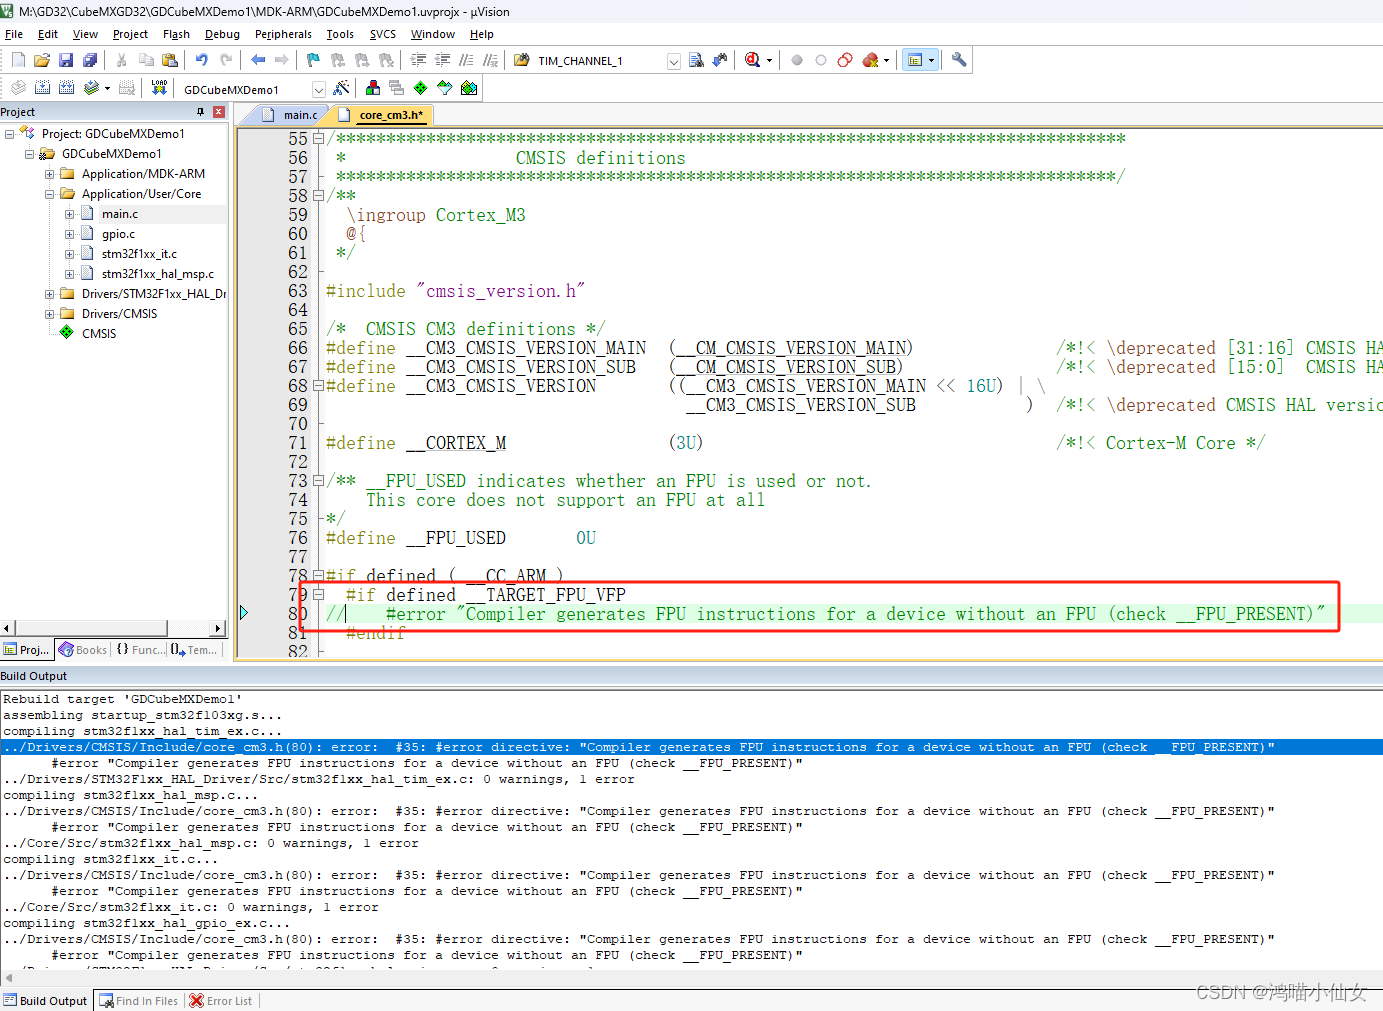Image resolution: width=1383 pixels, height=1011 pixels.
Task: Indent the selected lines
Action: (x=418, y=60)
